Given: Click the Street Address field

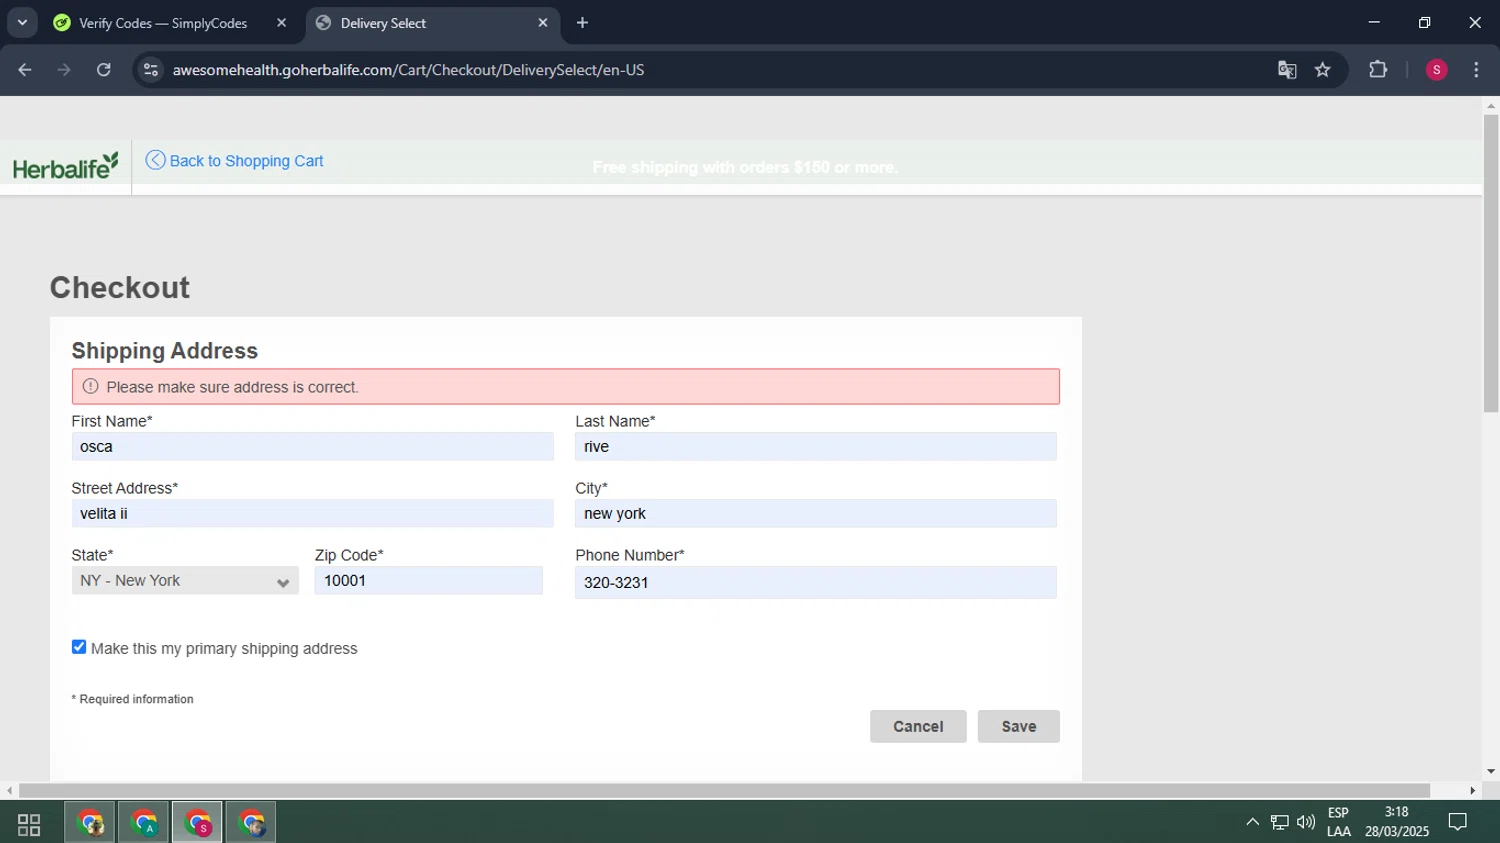Looking at the screenshot, I should [312, 514].
